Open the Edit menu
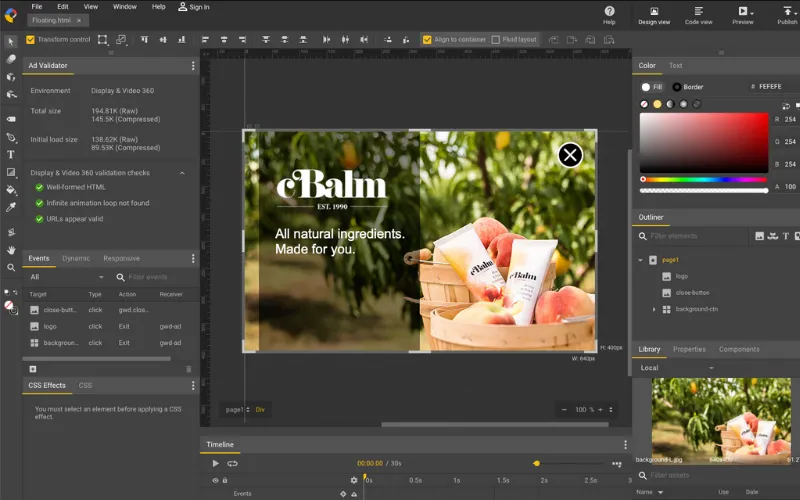 point(63,7)
